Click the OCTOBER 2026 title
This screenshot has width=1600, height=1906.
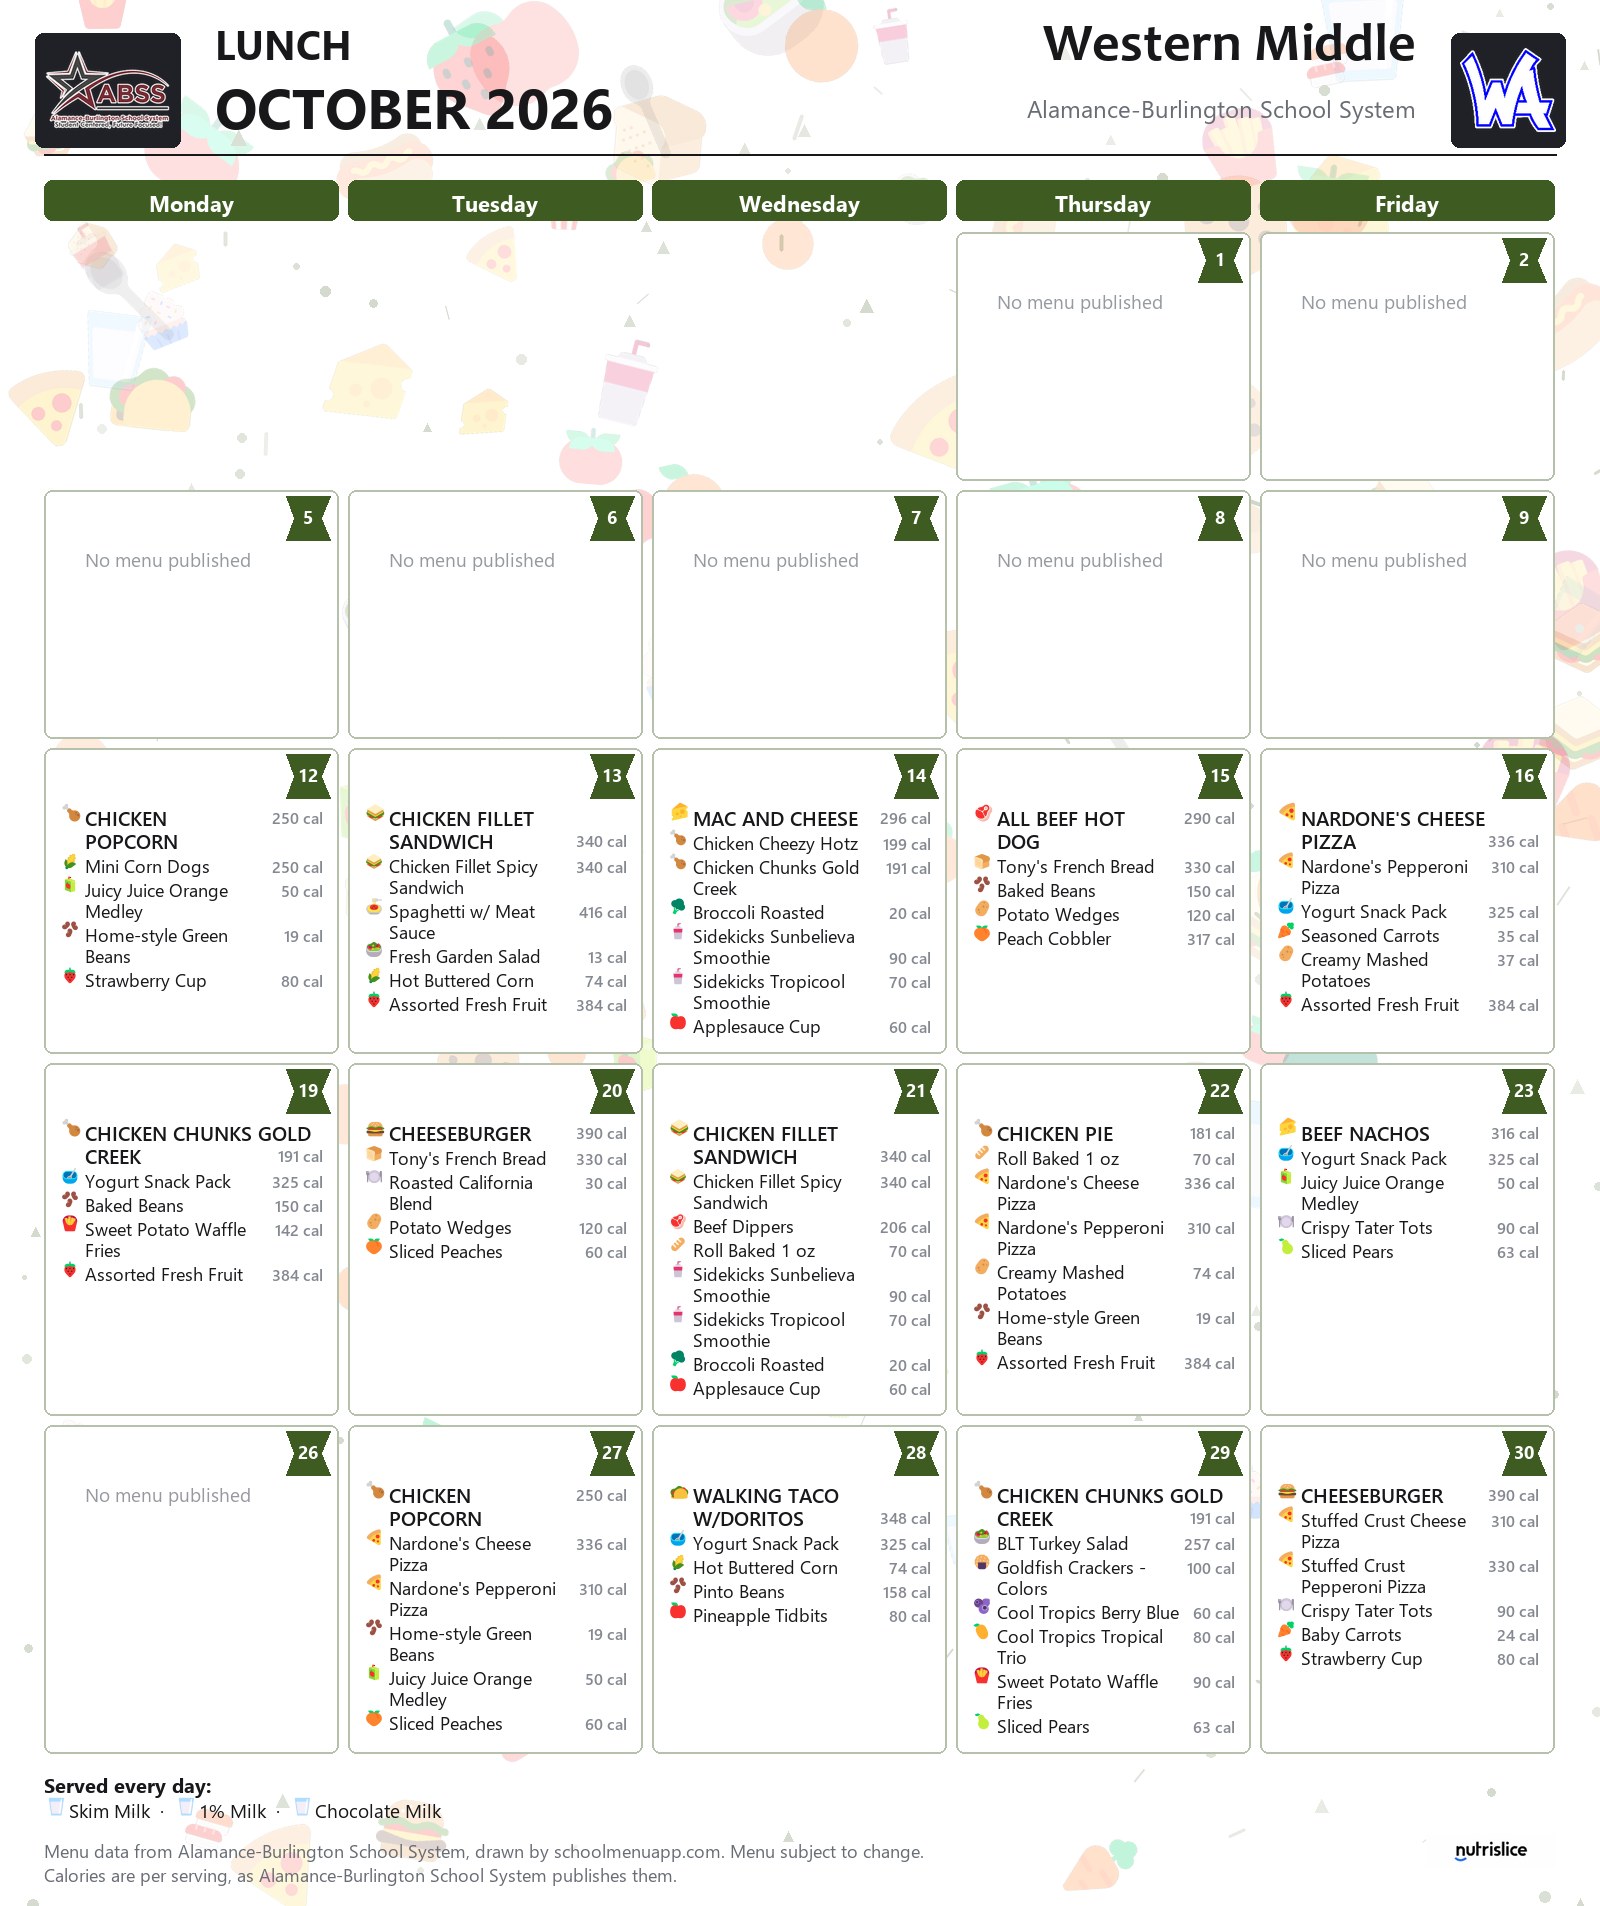pos(413,110)
